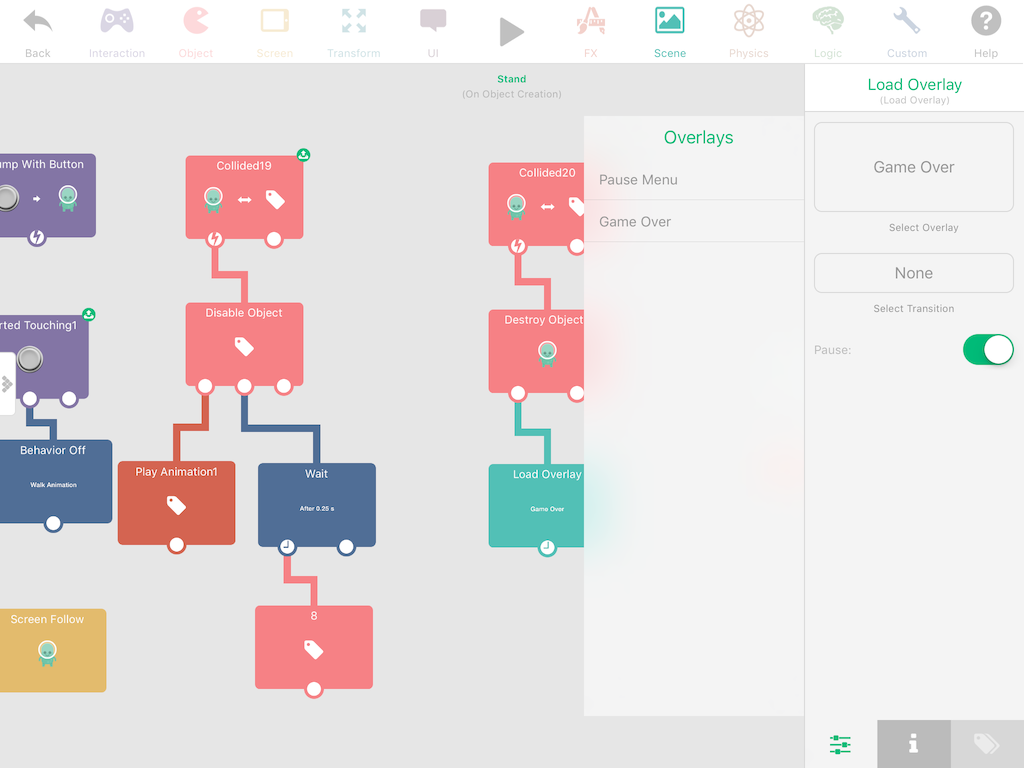Open the Game Over overlay selector
1024x768 pixels.
[x=914, y=167]
